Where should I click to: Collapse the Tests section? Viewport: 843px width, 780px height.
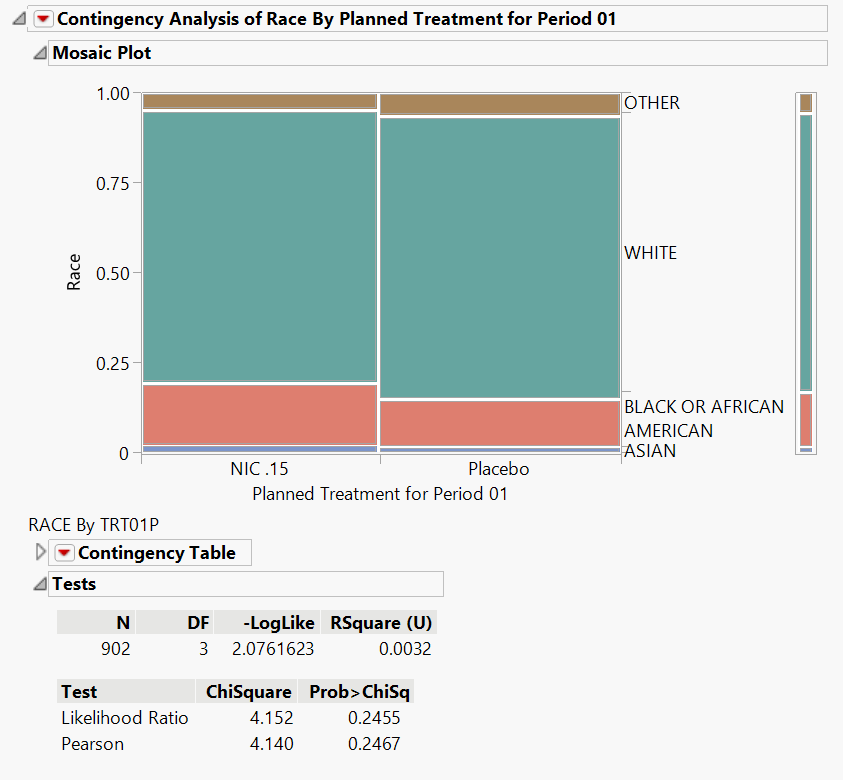click(x=39, y=584)
